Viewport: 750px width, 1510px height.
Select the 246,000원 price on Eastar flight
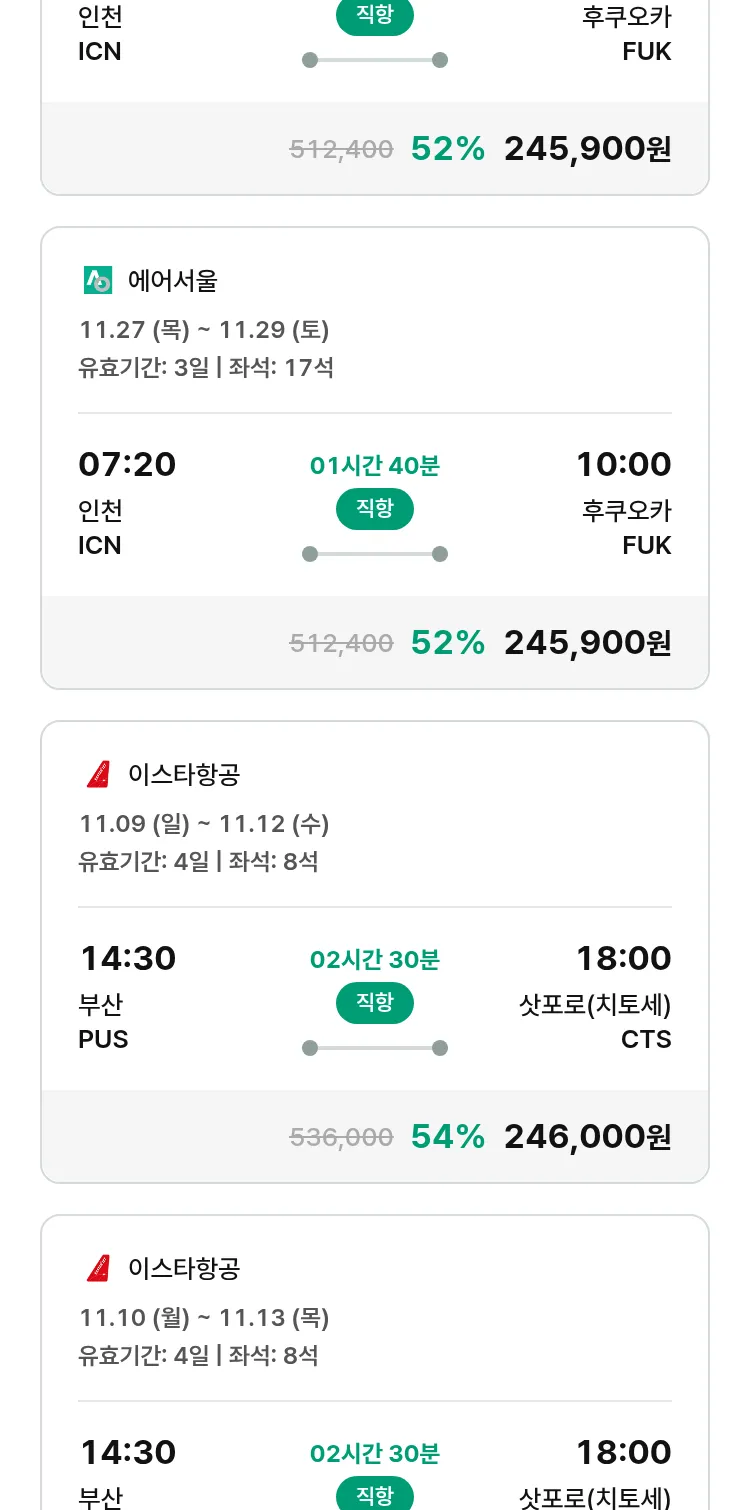[587, 1137]
